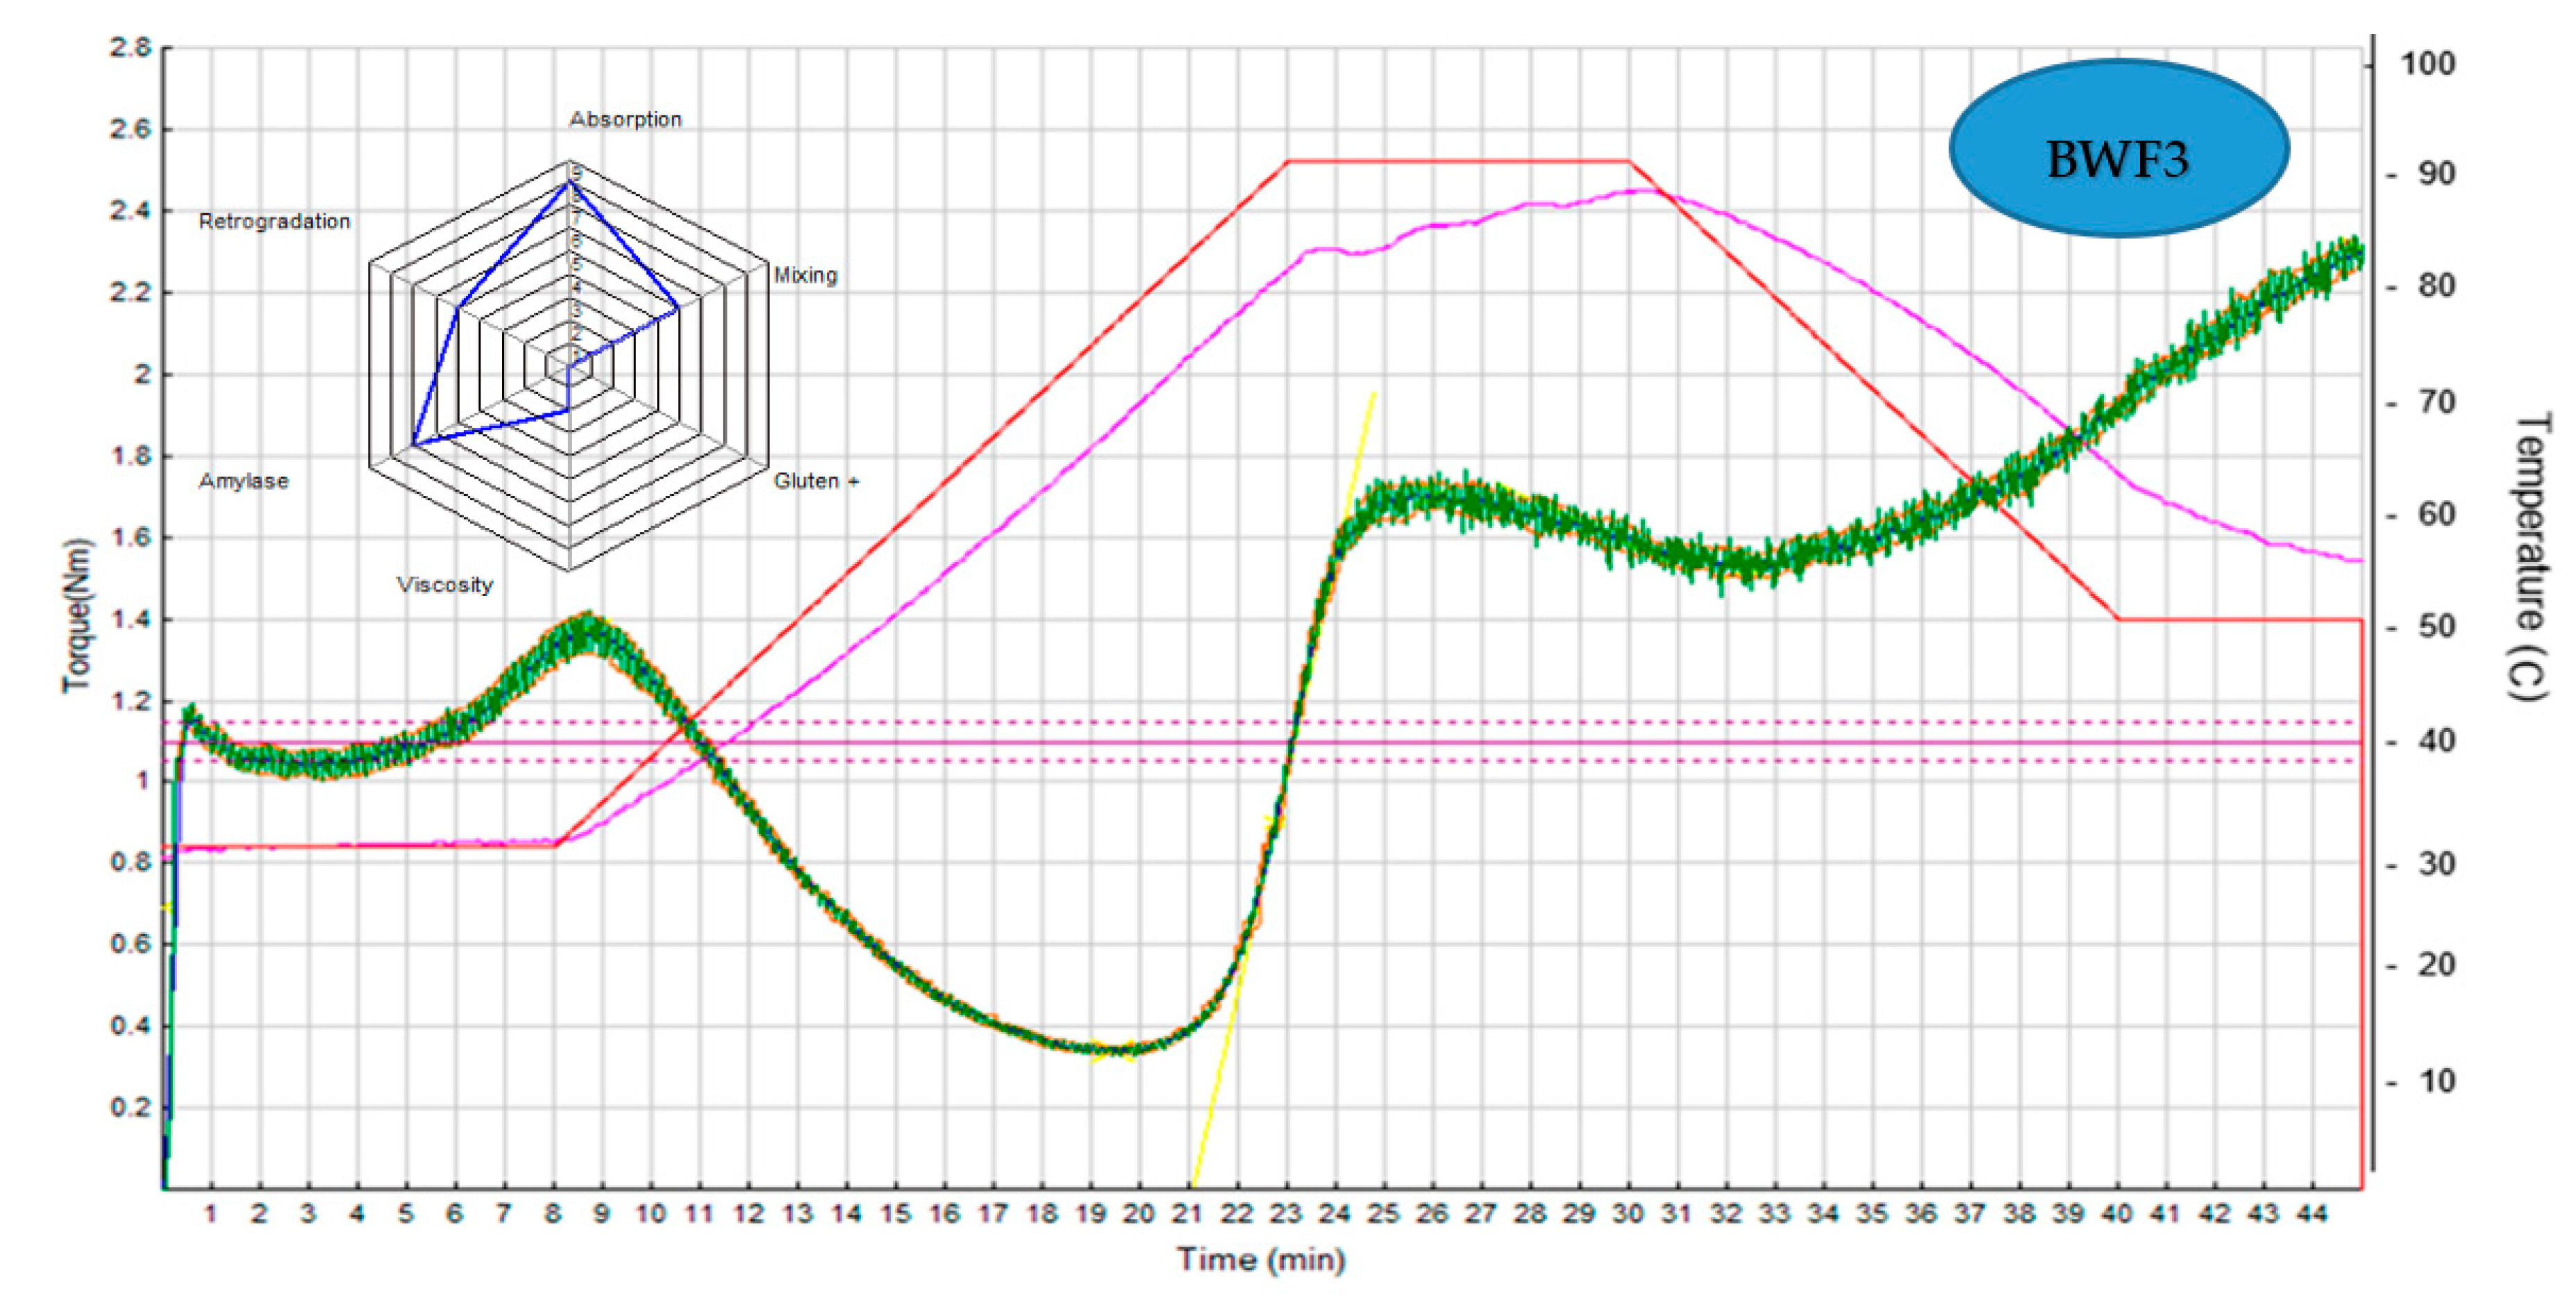Click the 44 minute time tick label
2576x1296 pixels.
click(x=2311, y=1214)
